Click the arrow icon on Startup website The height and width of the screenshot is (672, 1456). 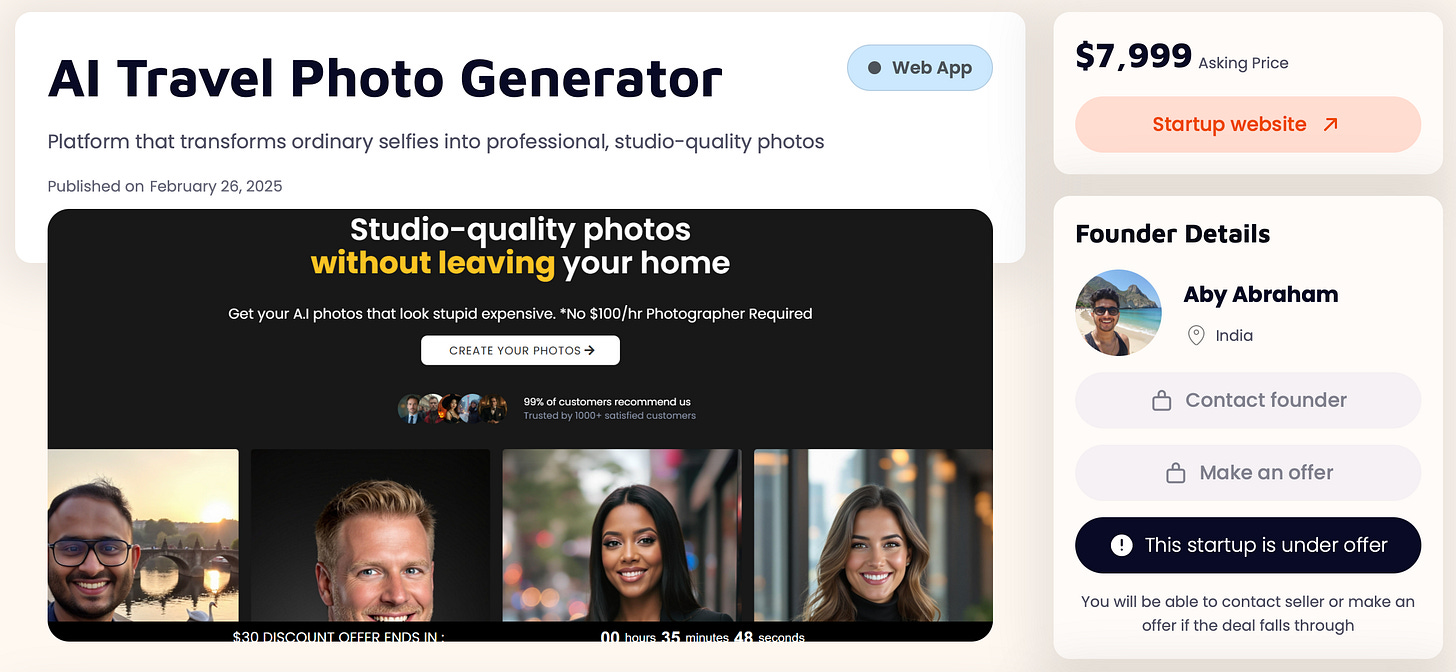(x=1330, y=125)
